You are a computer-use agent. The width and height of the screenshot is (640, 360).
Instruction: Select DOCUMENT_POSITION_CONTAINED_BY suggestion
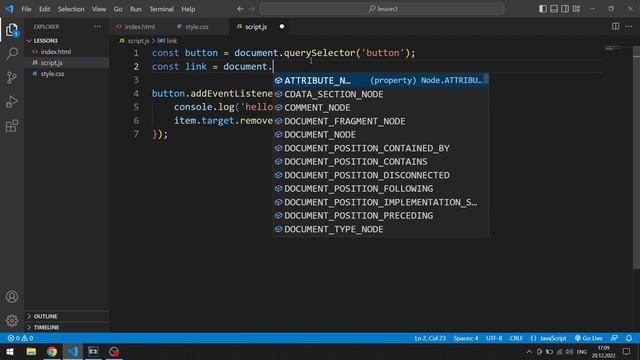pyautogui.click(x=380, y=148)
